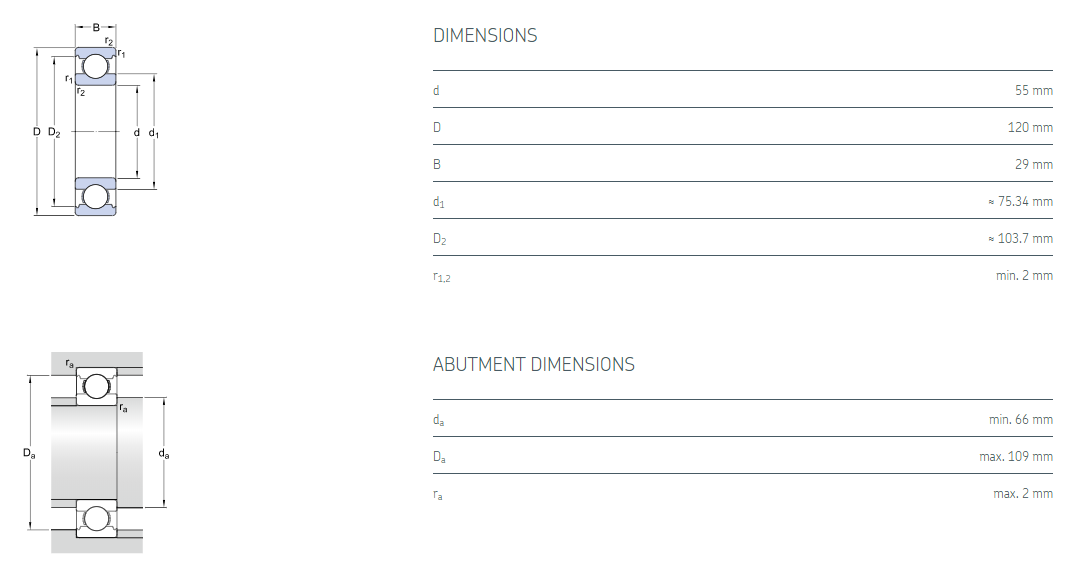Select the min. 66 mm abutment value
The width and height of the screenshot is (1082, 585).
(1021, 419)
